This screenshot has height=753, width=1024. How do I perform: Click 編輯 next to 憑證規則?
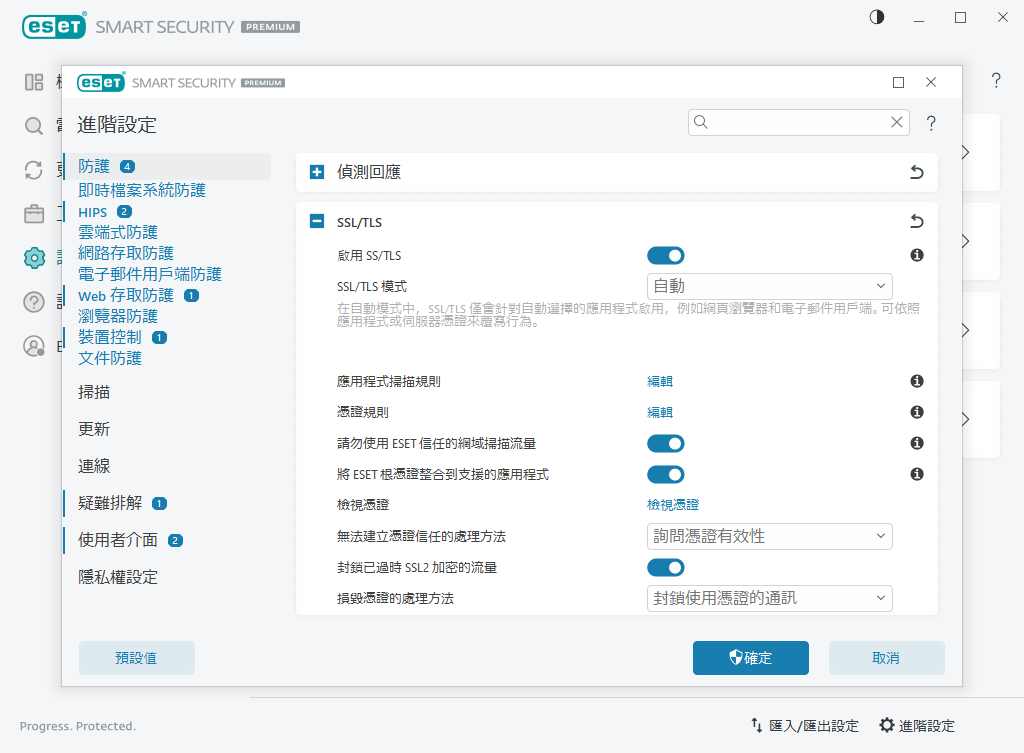(x=658, y=411)
